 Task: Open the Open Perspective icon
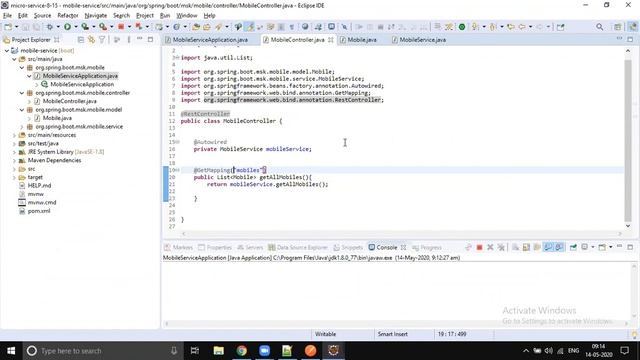[x=618, y=27]
